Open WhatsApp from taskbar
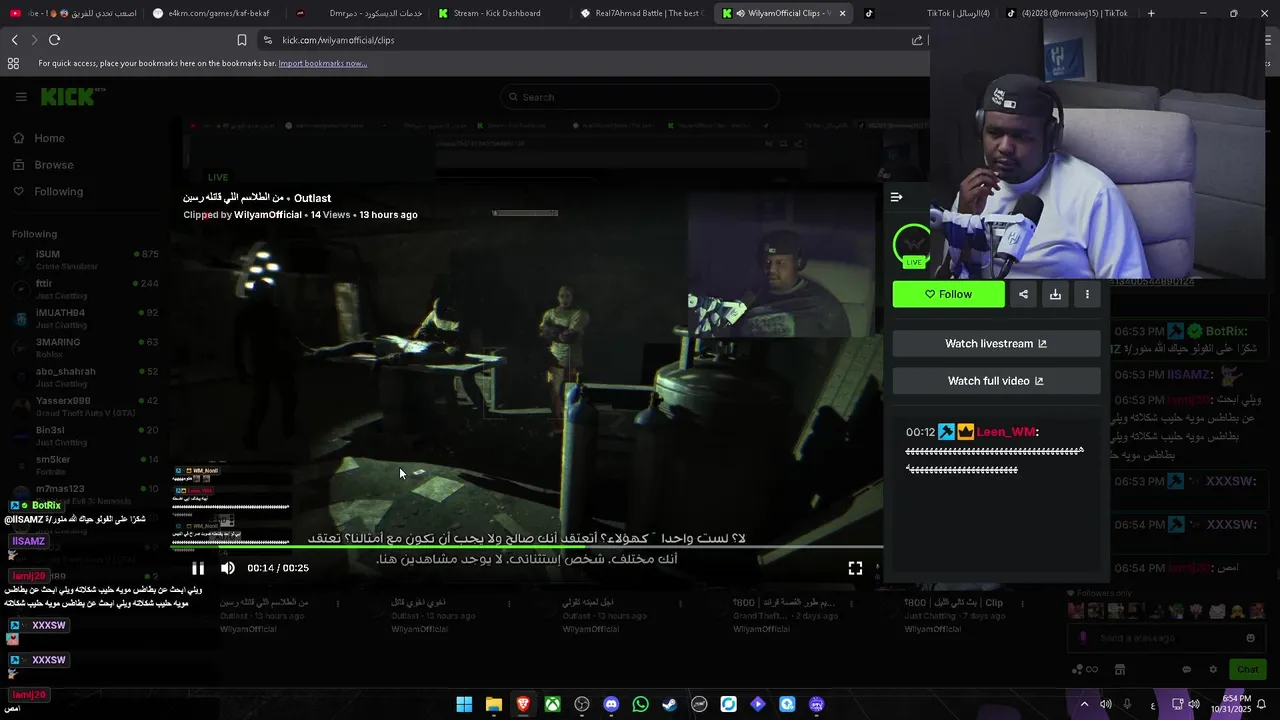 click(x=640, y=704)
